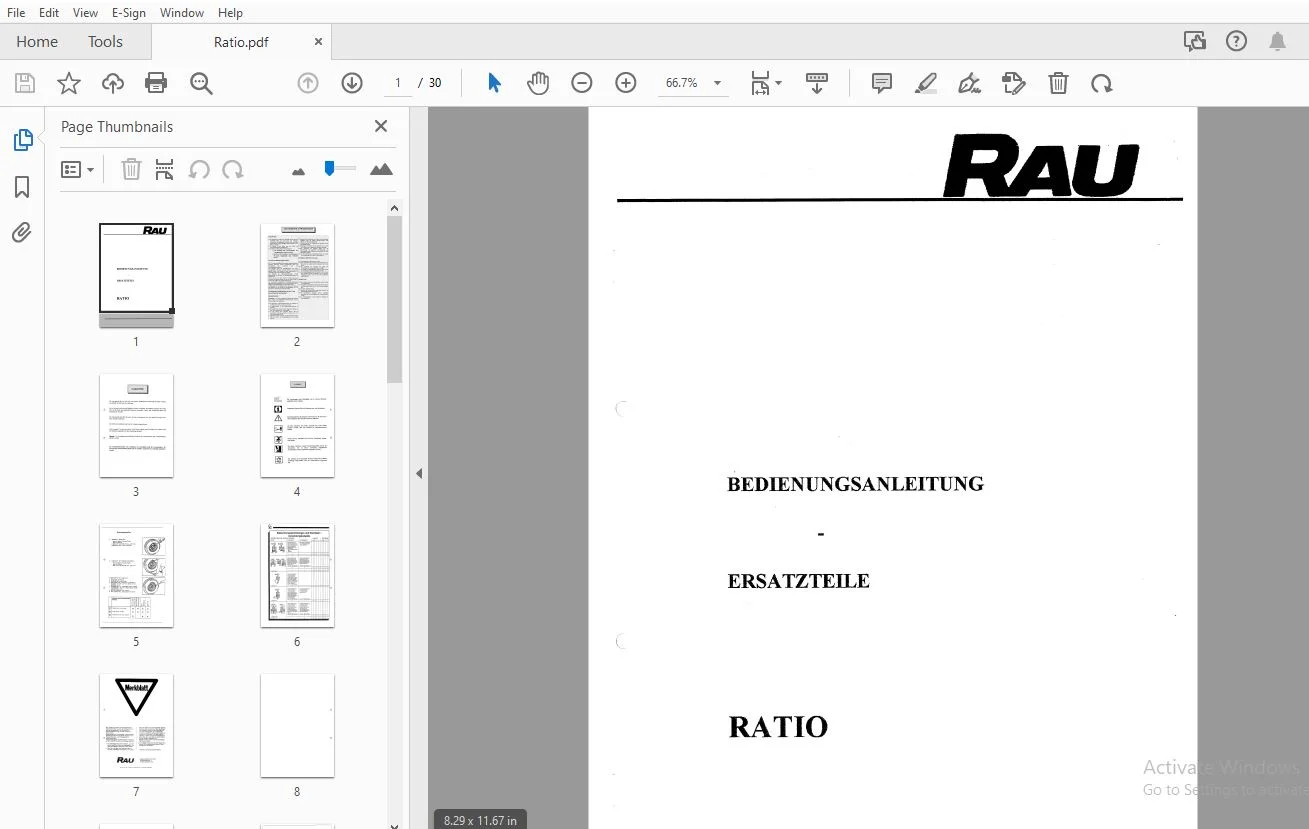Enlarge thumbnails with large mountain icon
Viewport: 1309px width, 829px height.
point(381,170)
